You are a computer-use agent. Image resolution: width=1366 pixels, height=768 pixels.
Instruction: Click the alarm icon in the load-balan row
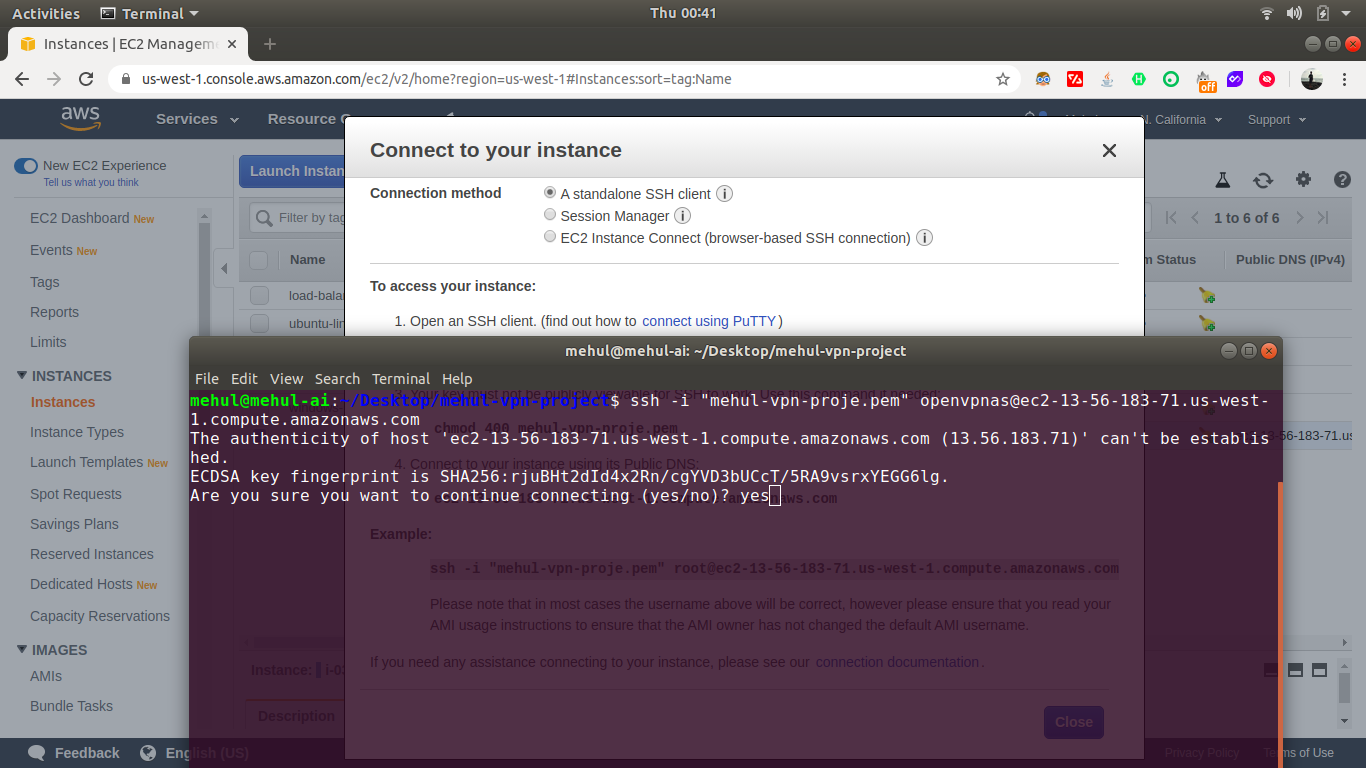tap(1207, 295)
